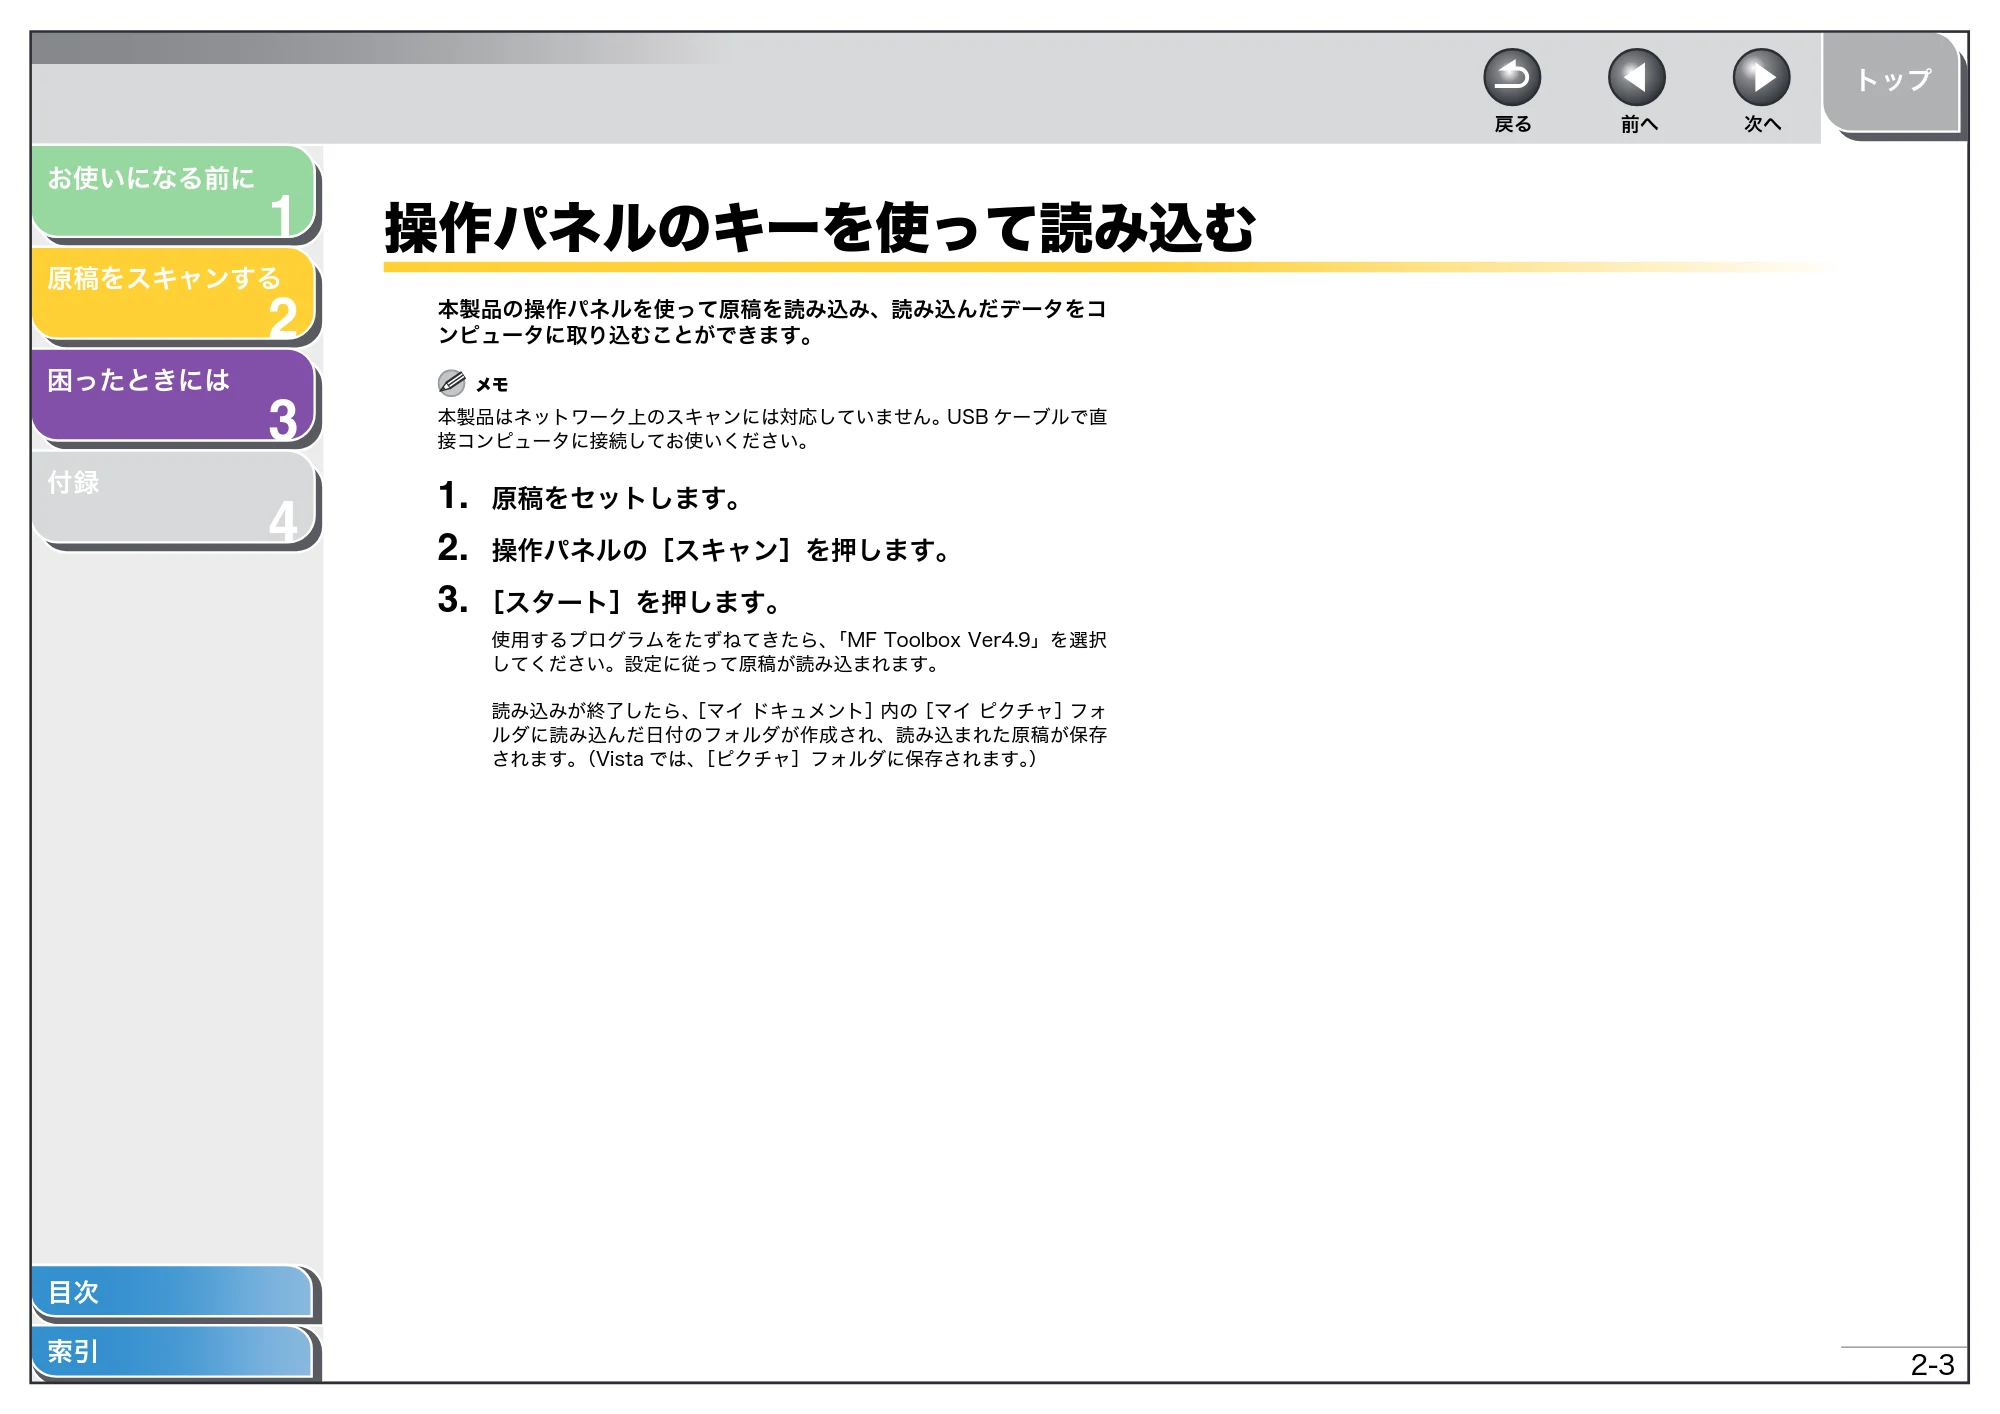Open chapter 3 困ったときには tab

(173, 395)
